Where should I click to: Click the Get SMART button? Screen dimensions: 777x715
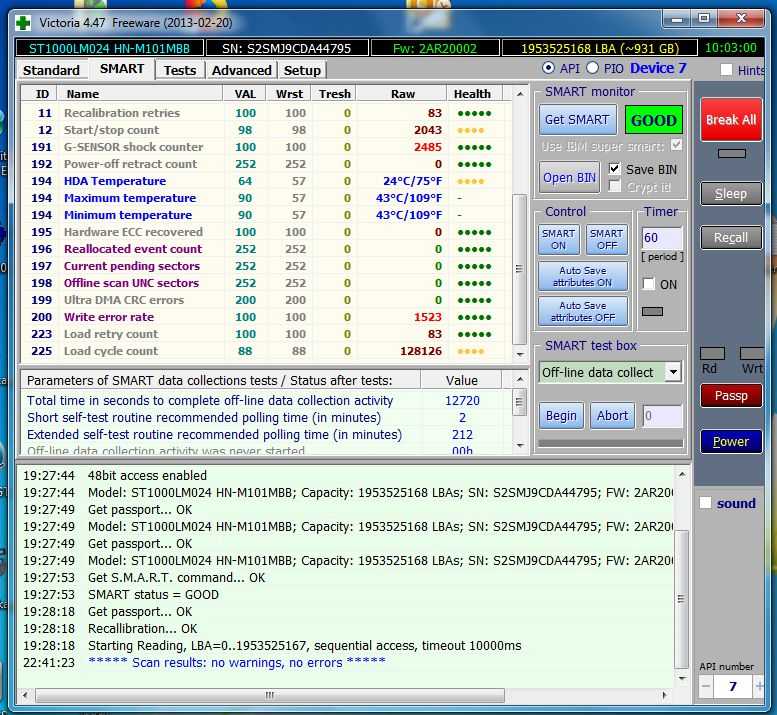(x=576, y=120)
